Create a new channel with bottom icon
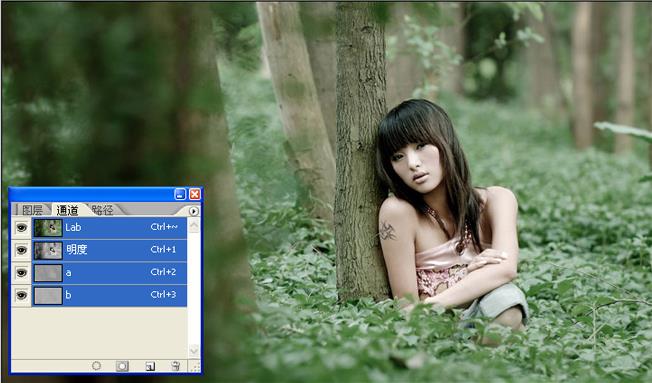652x383 pixels. pos(150,366)
